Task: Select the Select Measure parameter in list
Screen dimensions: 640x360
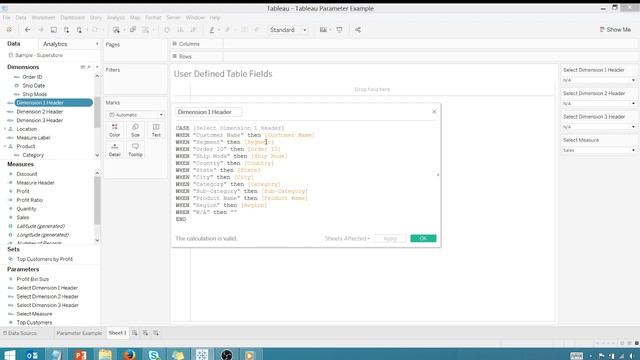Action: tap(34, 314)
